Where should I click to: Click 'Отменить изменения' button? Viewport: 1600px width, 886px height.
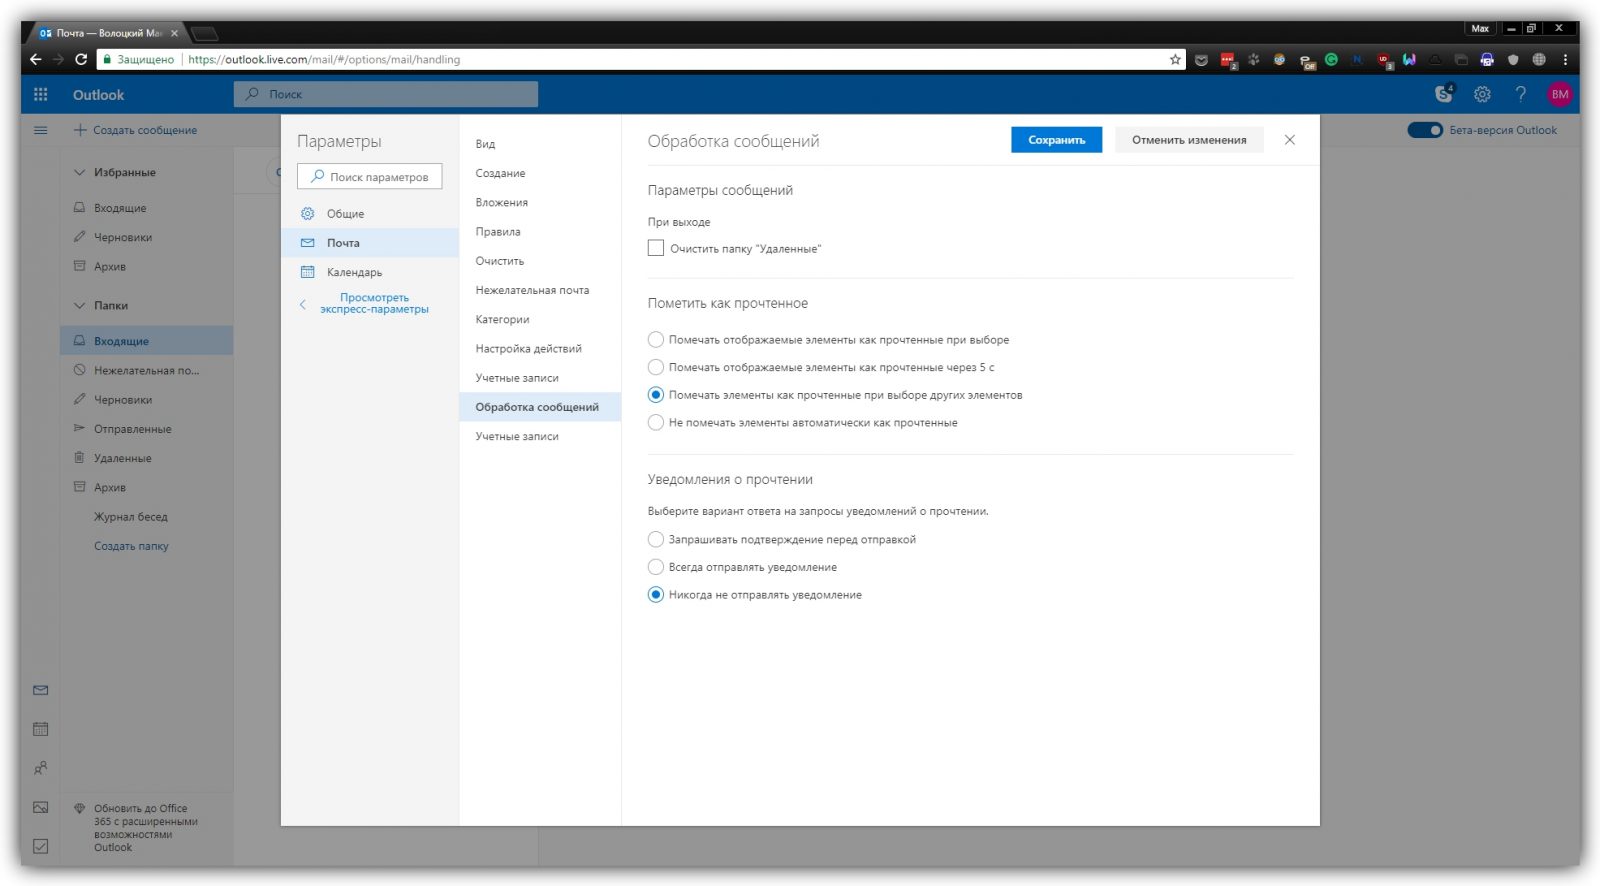point(1188,140)
